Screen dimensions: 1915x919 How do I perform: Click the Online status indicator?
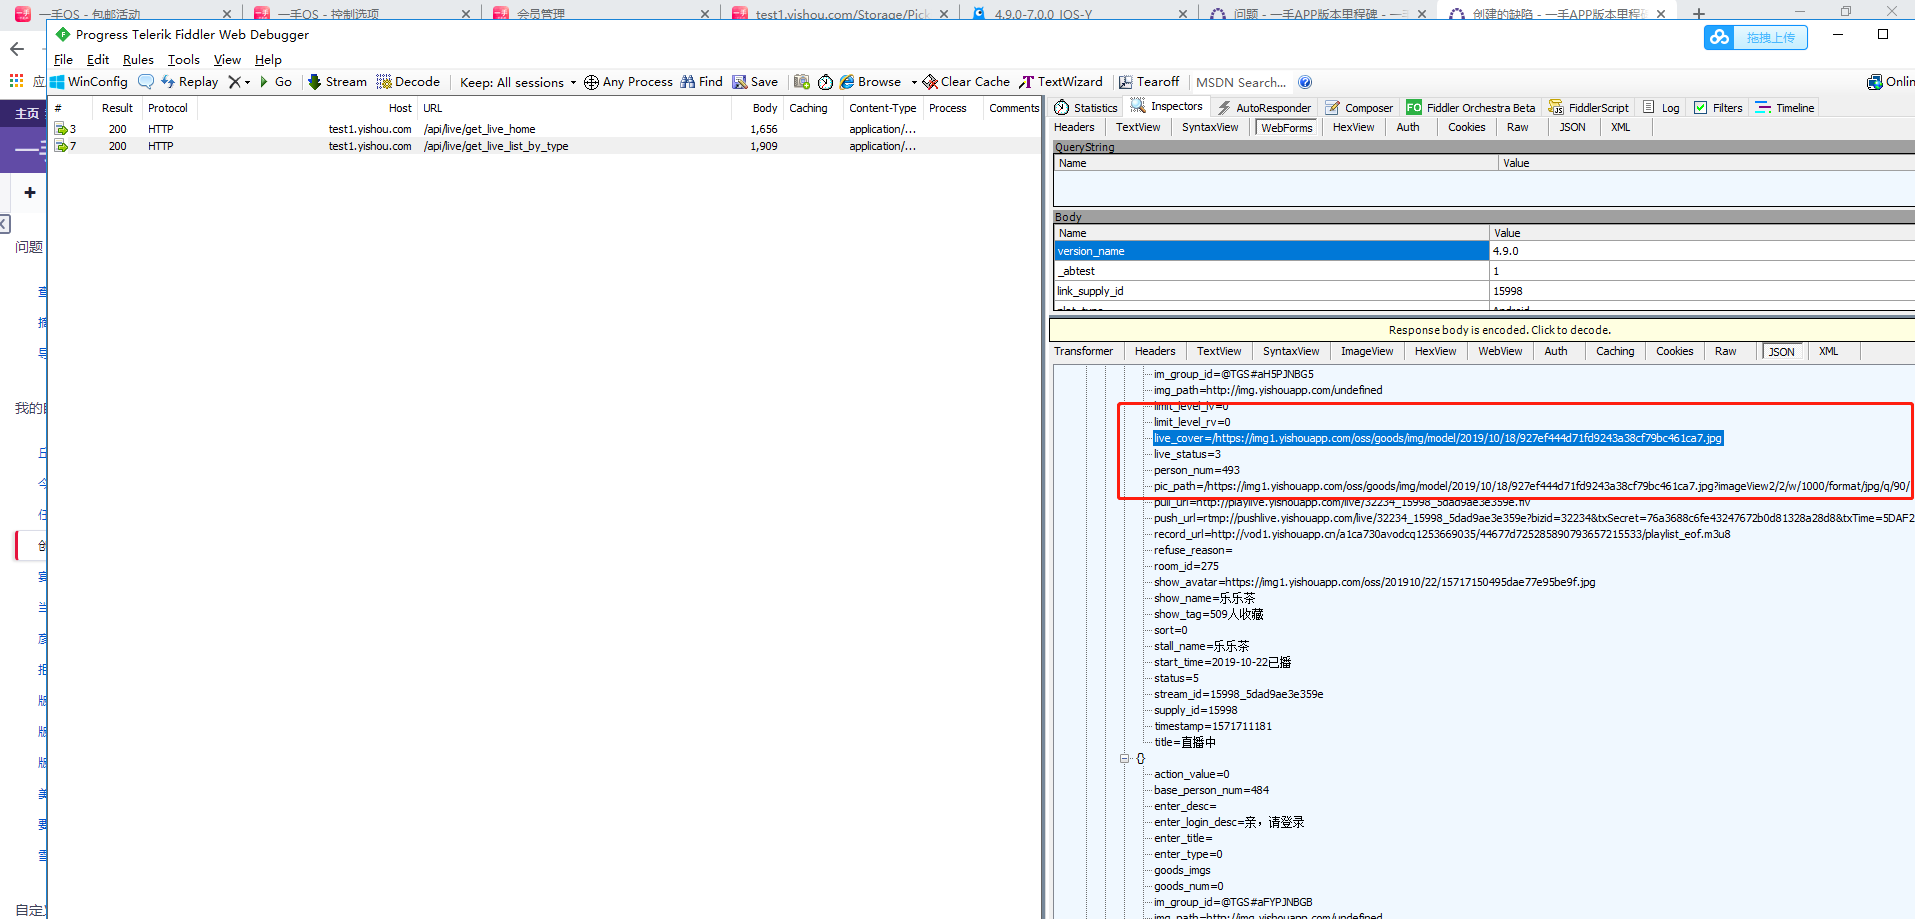point(1890,82)
